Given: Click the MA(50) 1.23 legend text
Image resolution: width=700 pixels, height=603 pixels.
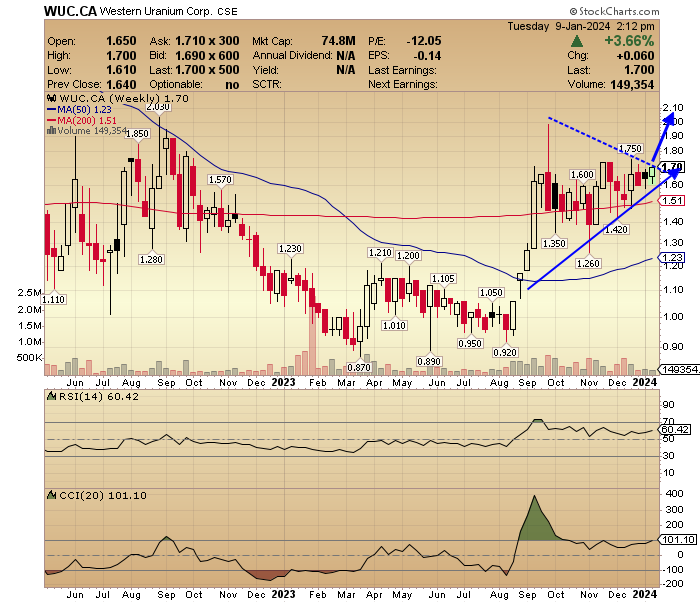Looking at the screenshot, I should pyautogui.click(x=84, y=109).
